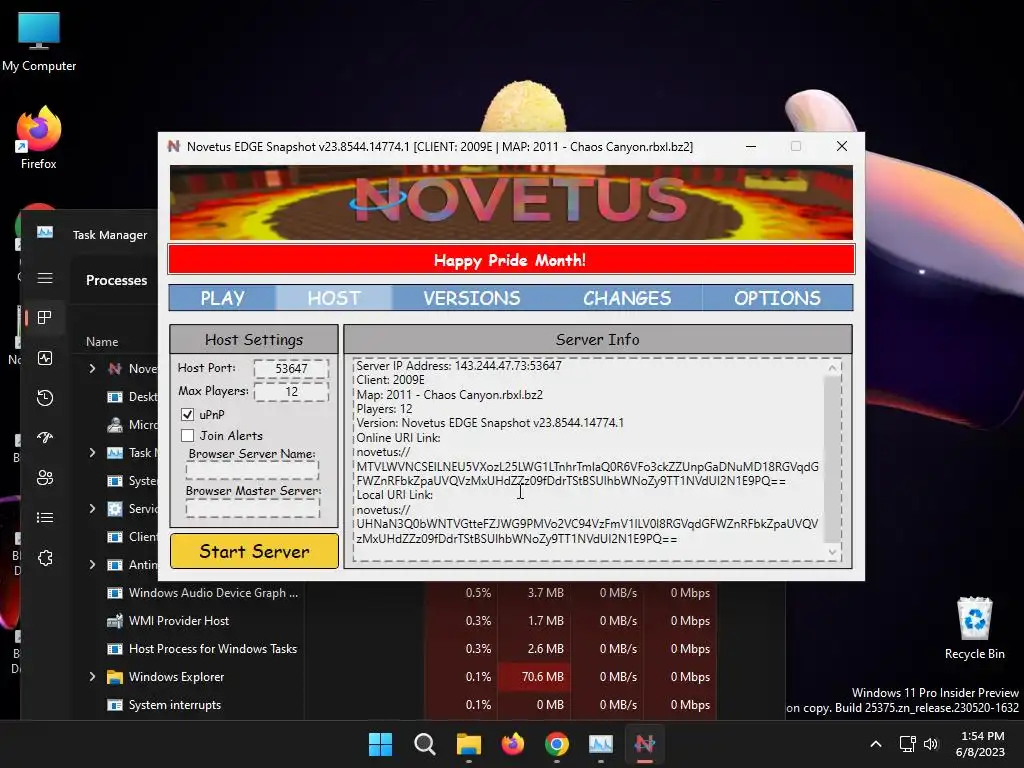Switch to the PLAY tab
Viewport: 1024px width, 768px height.
pyautogui.click(x=222, y=298)
